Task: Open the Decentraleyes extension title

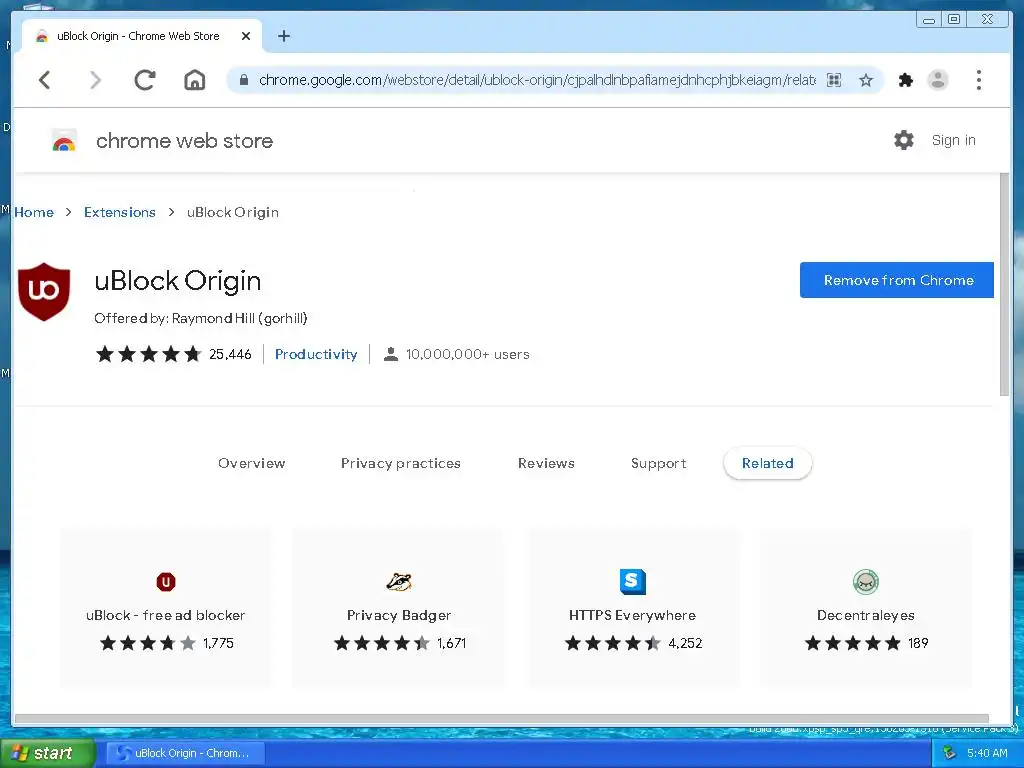Action: pos(866,615)
